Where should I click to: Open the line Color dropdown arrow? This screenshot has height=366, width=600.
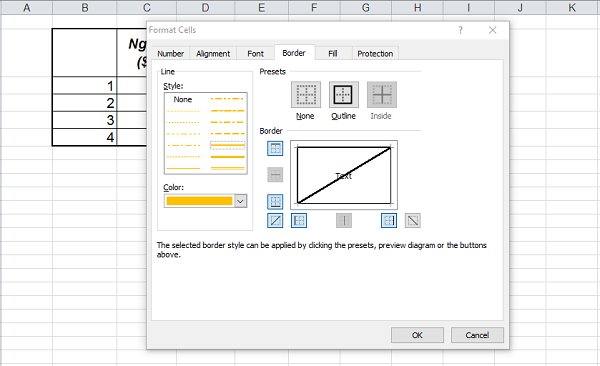(240, 201)
